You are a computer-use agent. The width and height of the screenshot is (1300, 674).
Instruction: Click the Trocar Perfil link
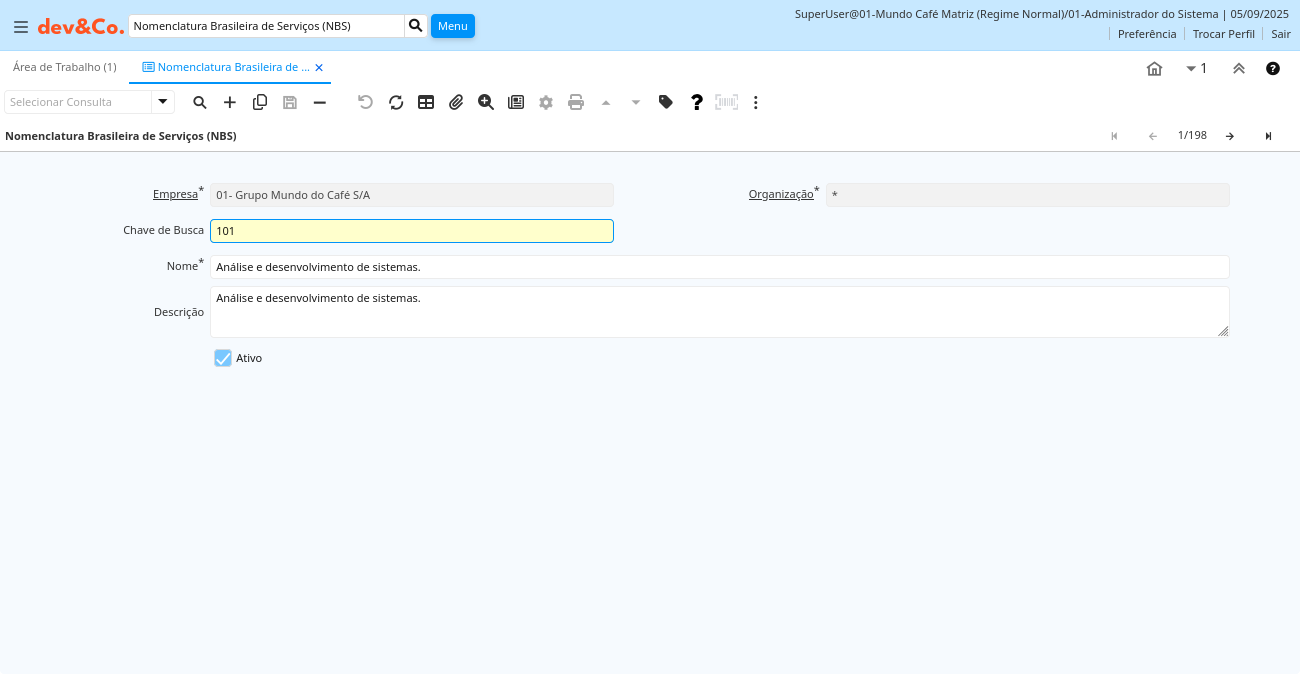point(1223,34)
